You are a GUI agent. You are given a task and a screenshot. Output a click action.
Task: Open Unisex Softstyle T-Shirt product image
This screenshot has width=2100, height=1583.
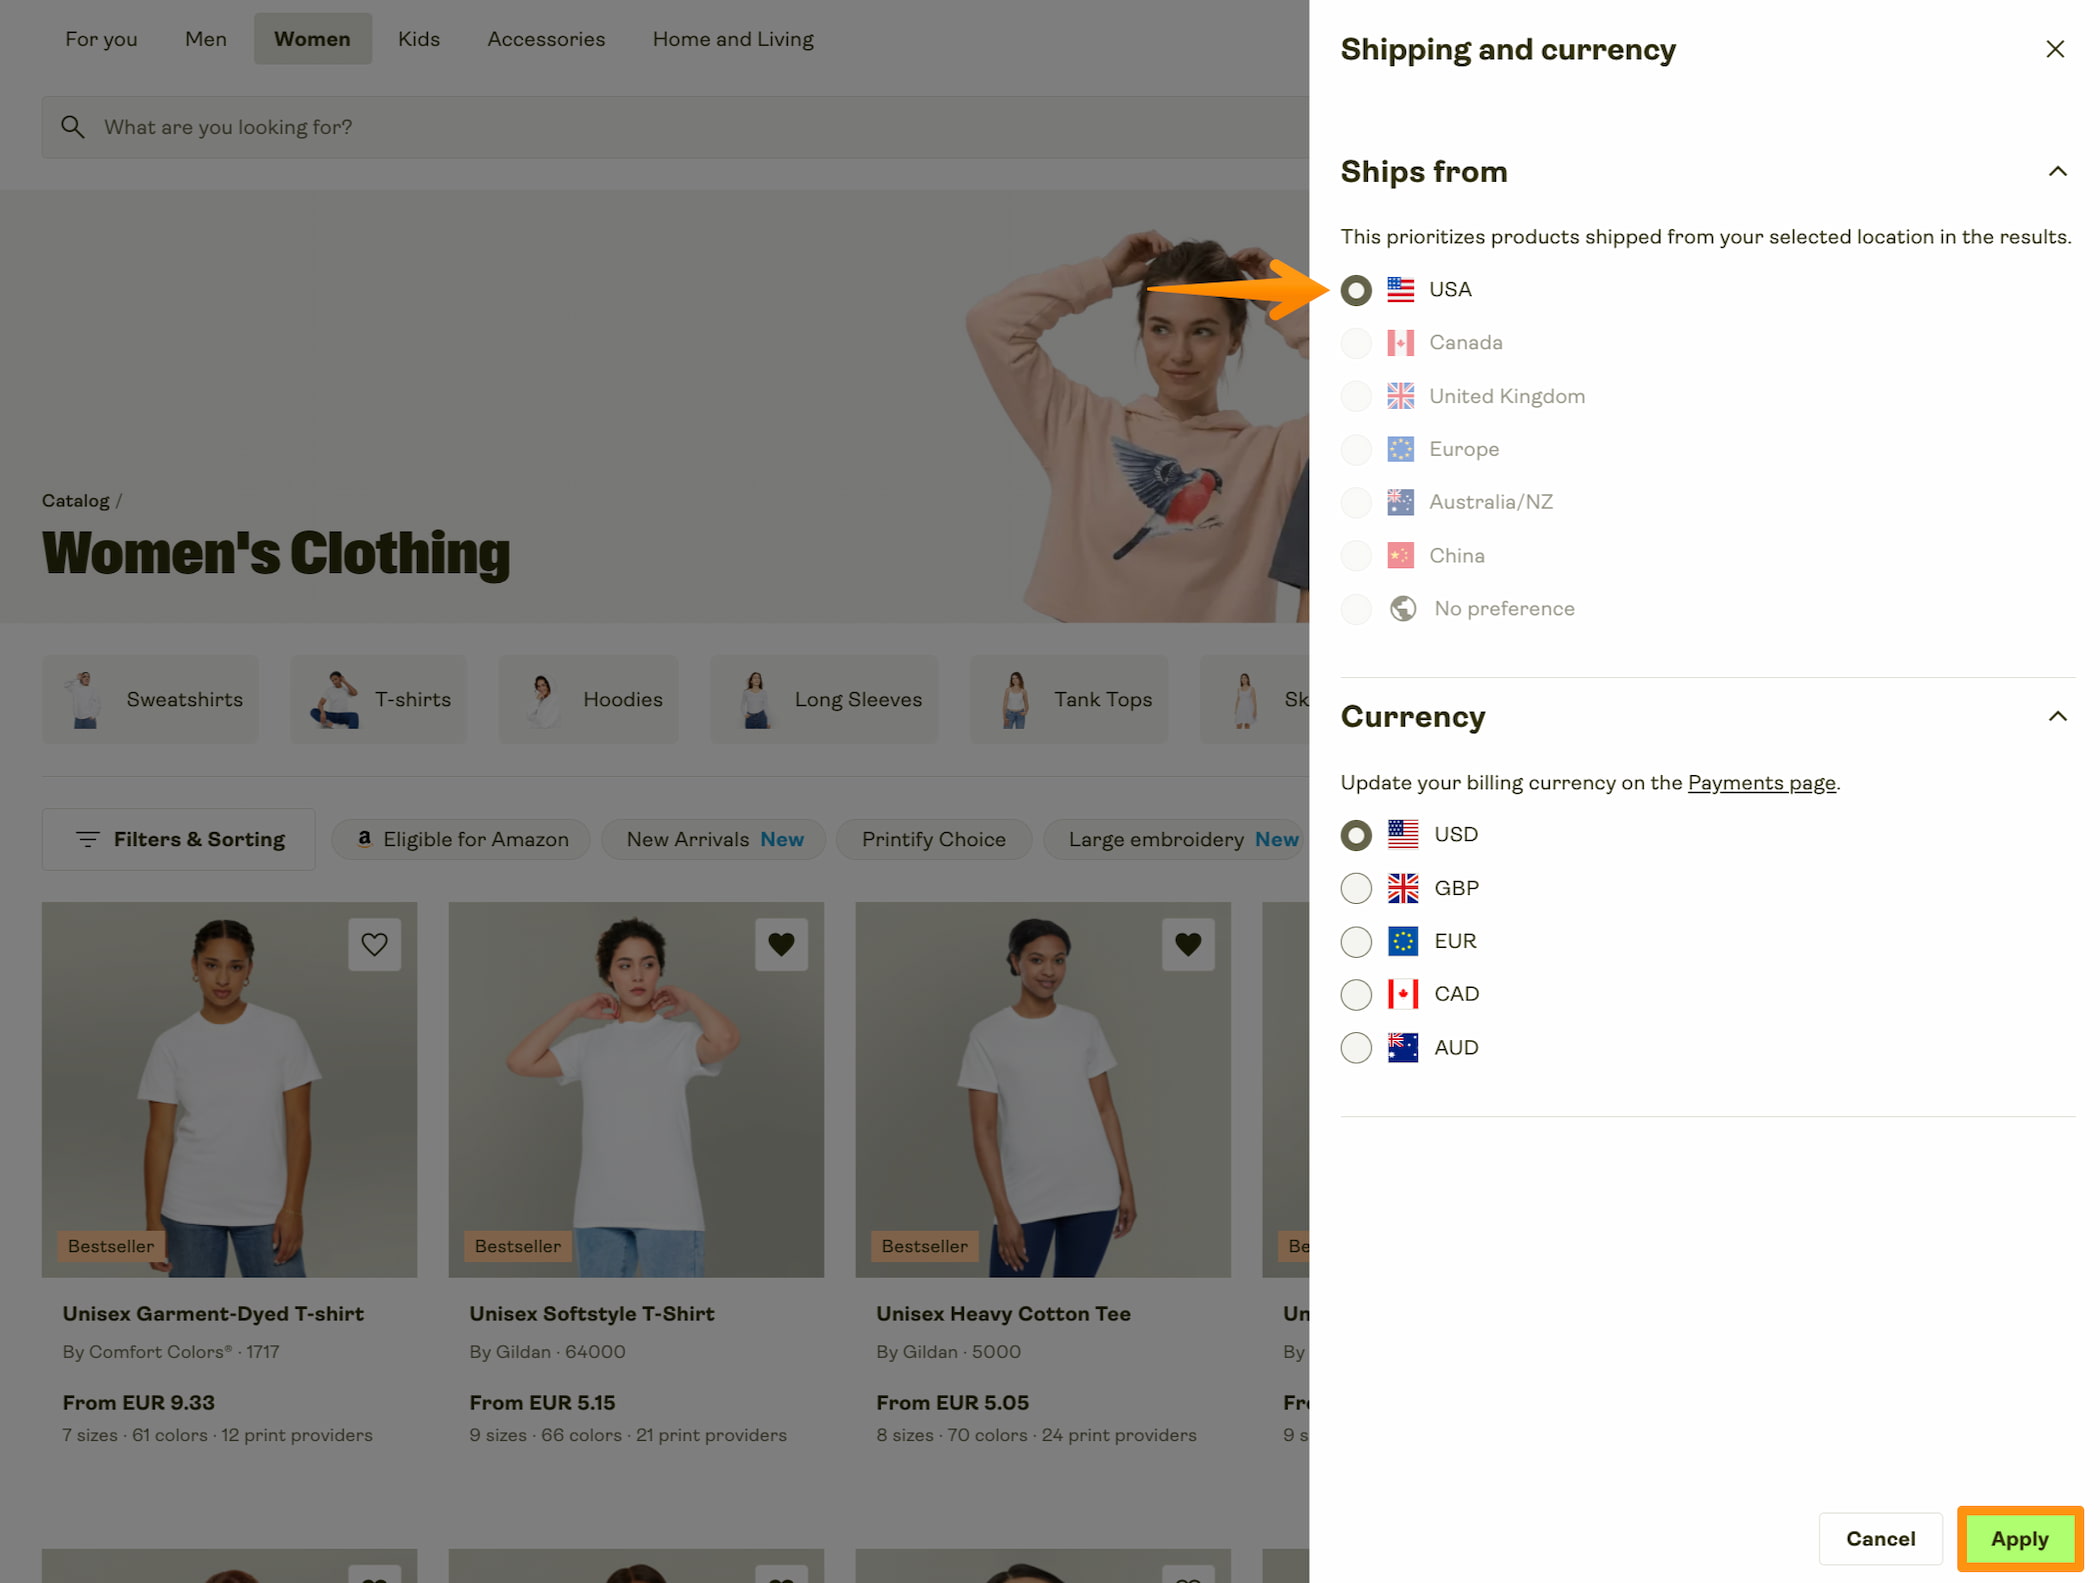[x=636, y=1089]
